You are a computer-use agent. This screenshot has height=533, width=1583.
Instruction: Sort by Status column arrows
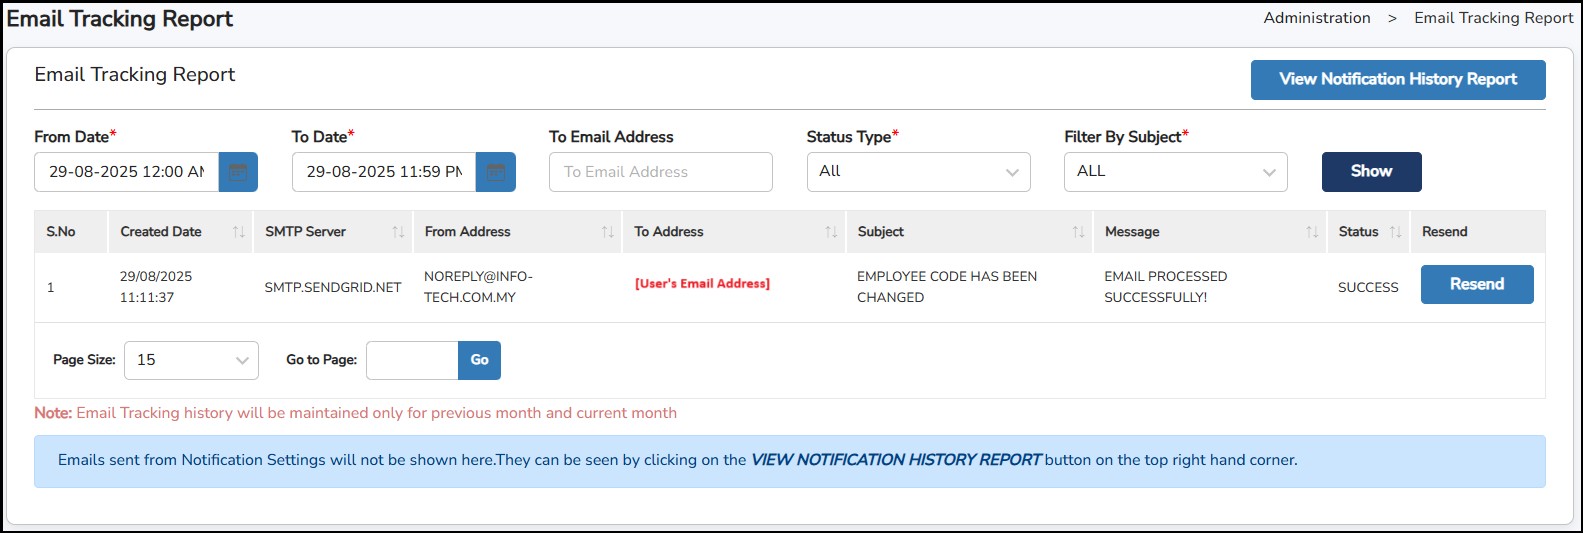[1395, 232]
